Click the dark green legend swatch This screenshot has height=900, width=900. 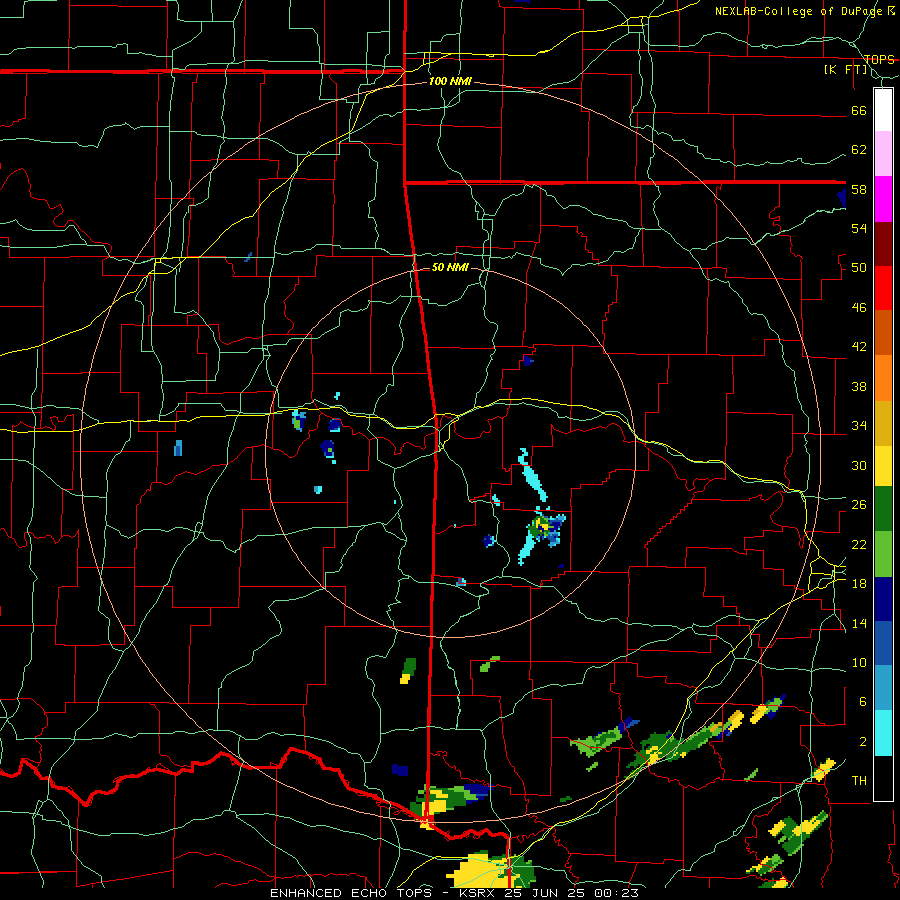pos(883,509)
